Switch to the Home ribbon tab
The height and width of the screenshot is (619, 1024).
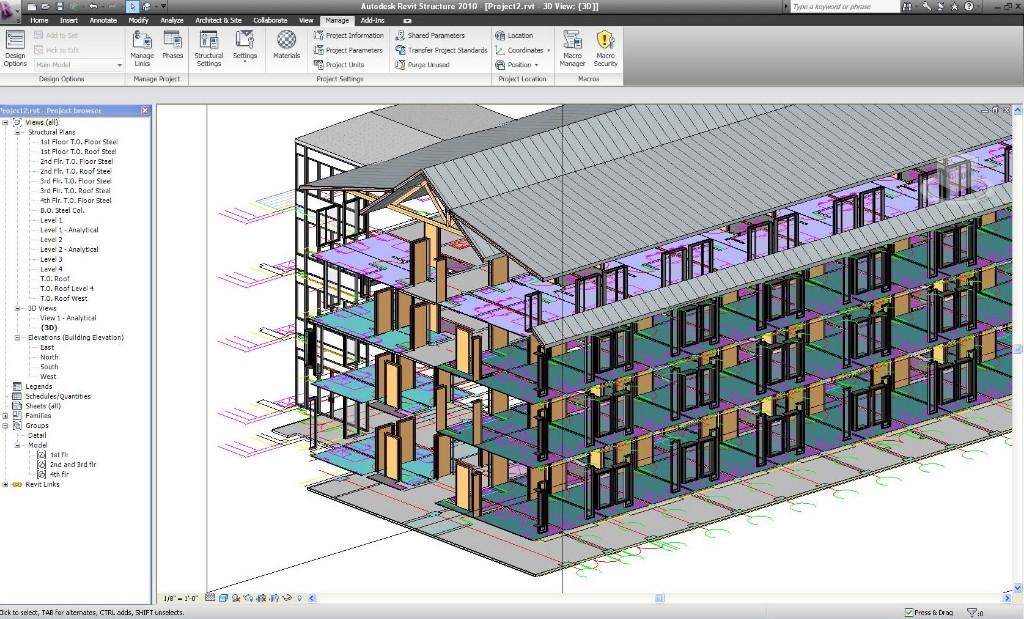click(39, 20)
